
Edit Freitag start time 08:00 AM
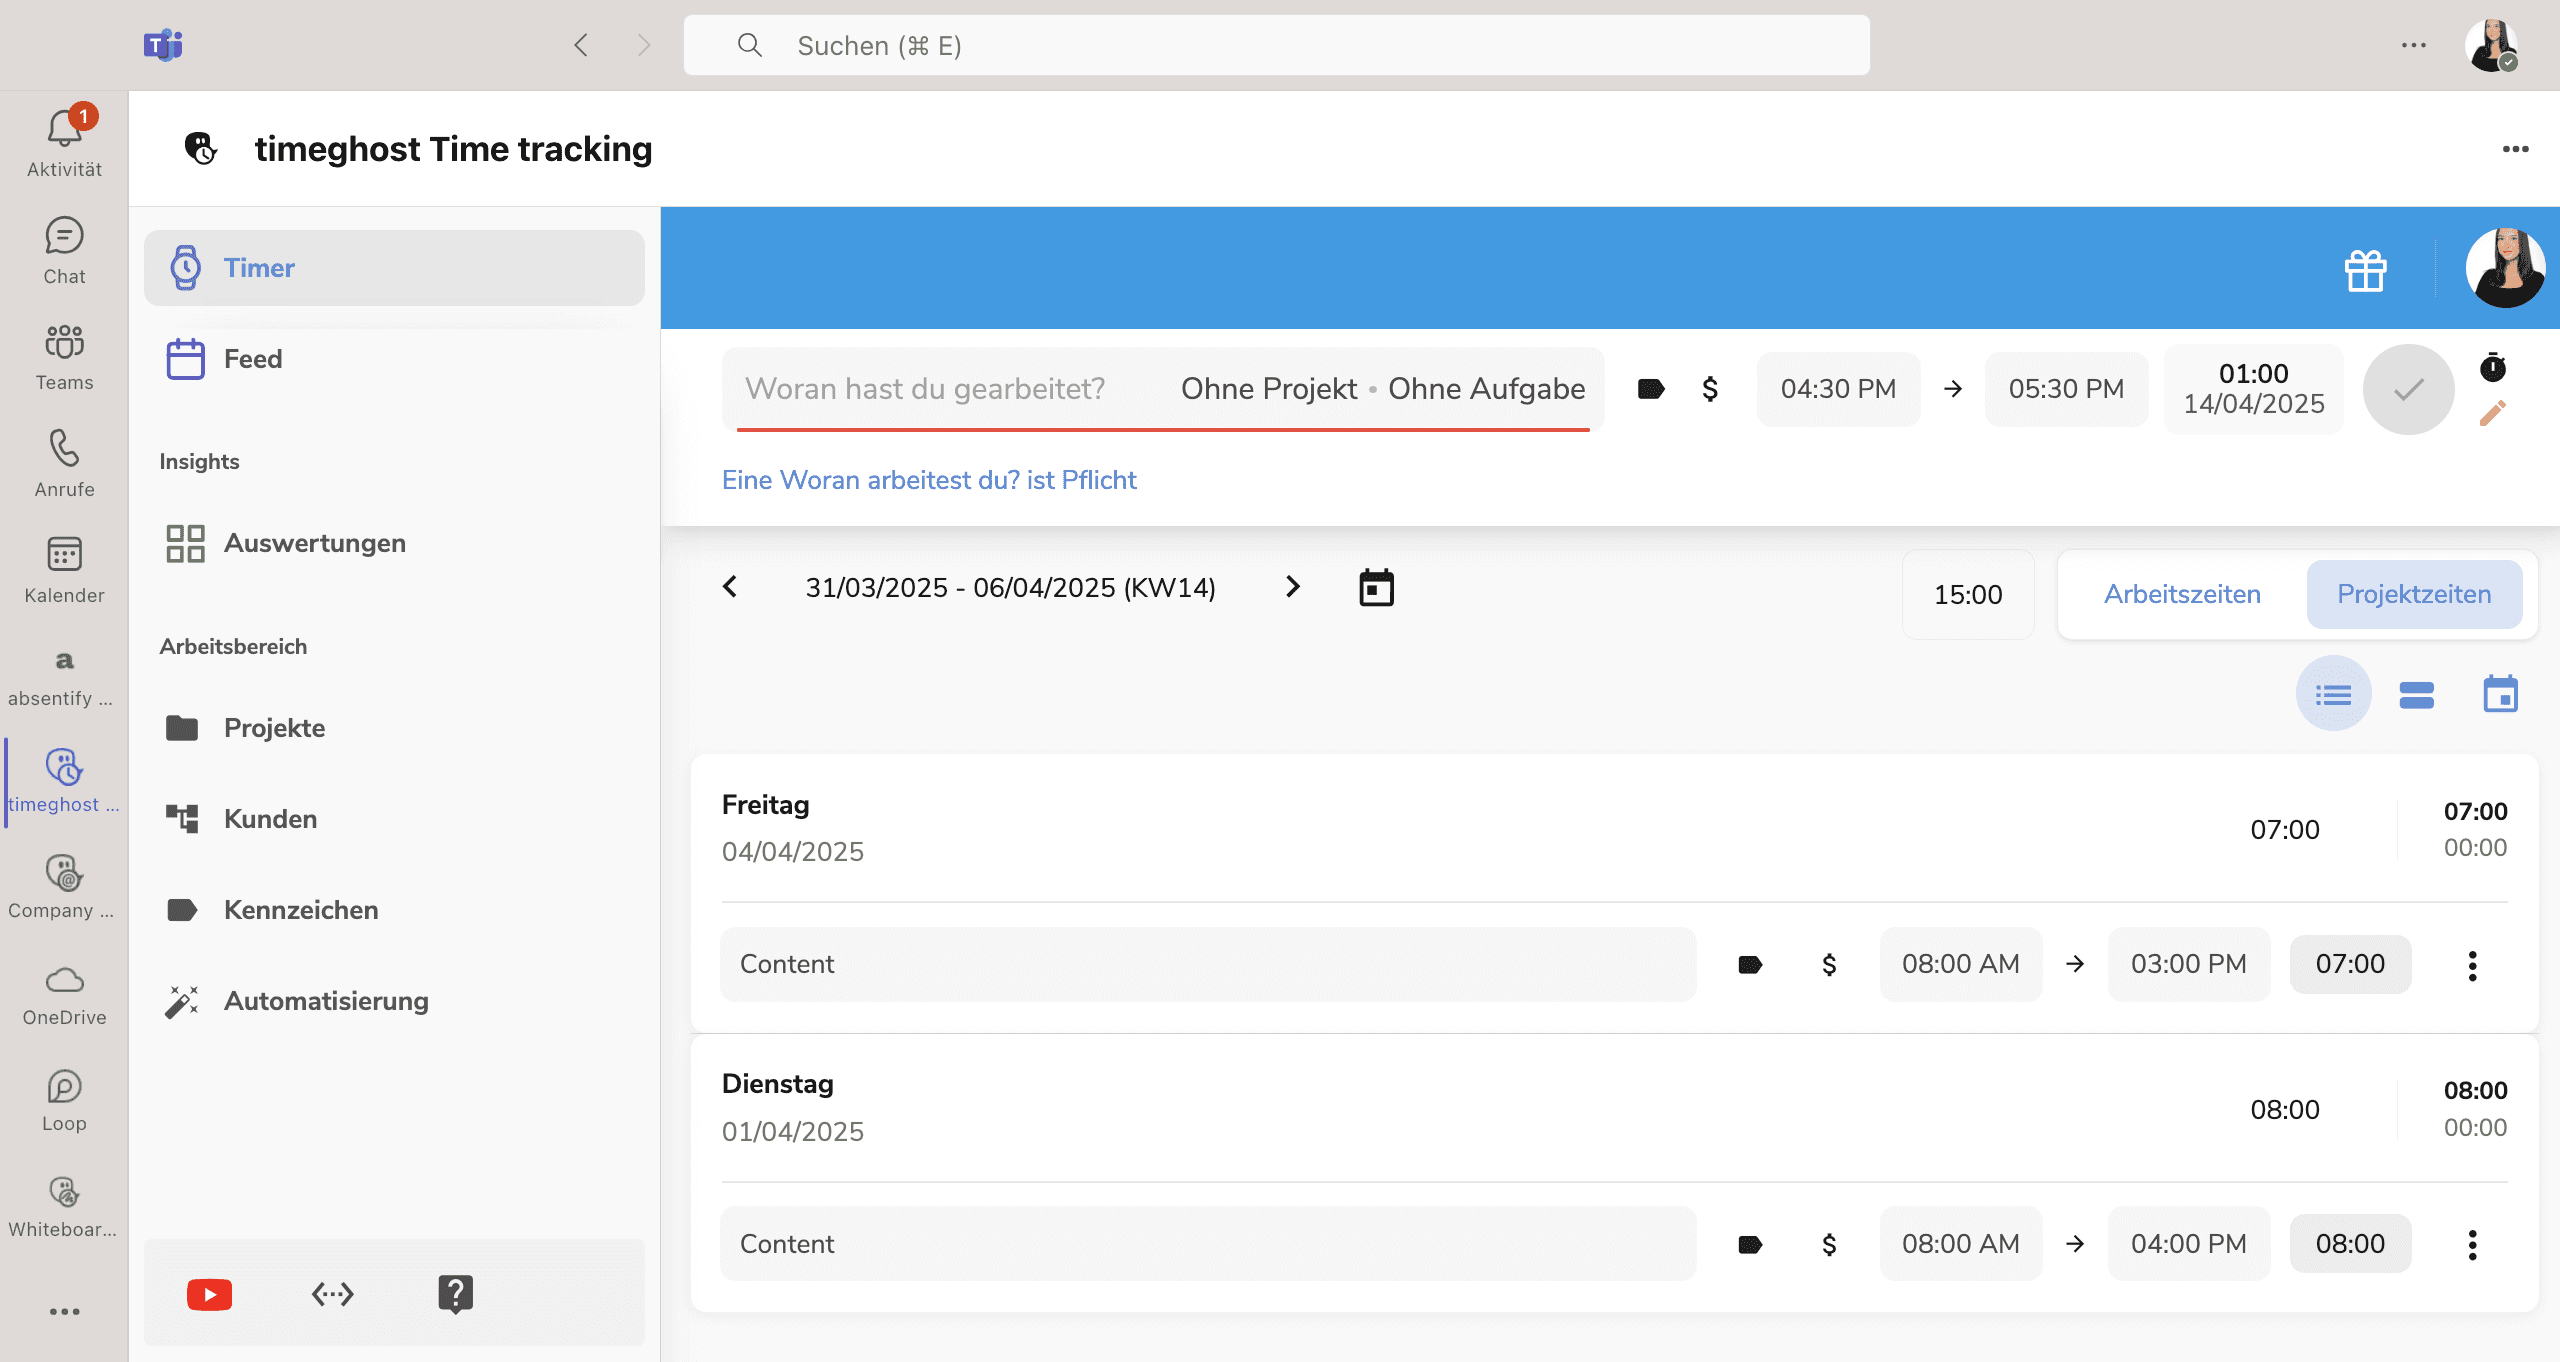pos(1960,964)
